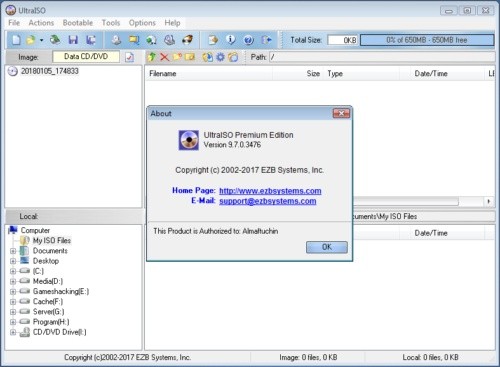500x367 pixels.
Task: Click the Register toolbar icon
Action: [x=213, y=40]
